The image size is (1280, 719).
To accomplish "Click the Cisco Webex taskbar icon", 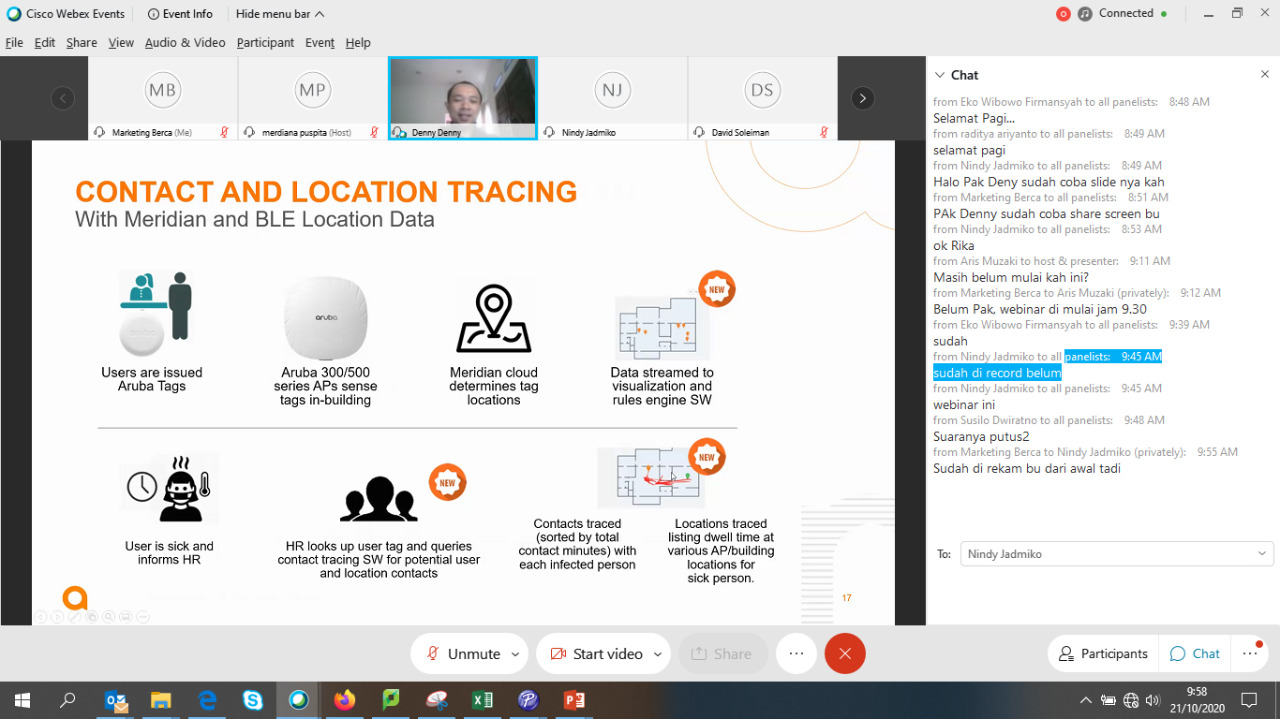I will click(x=299, y=701).
